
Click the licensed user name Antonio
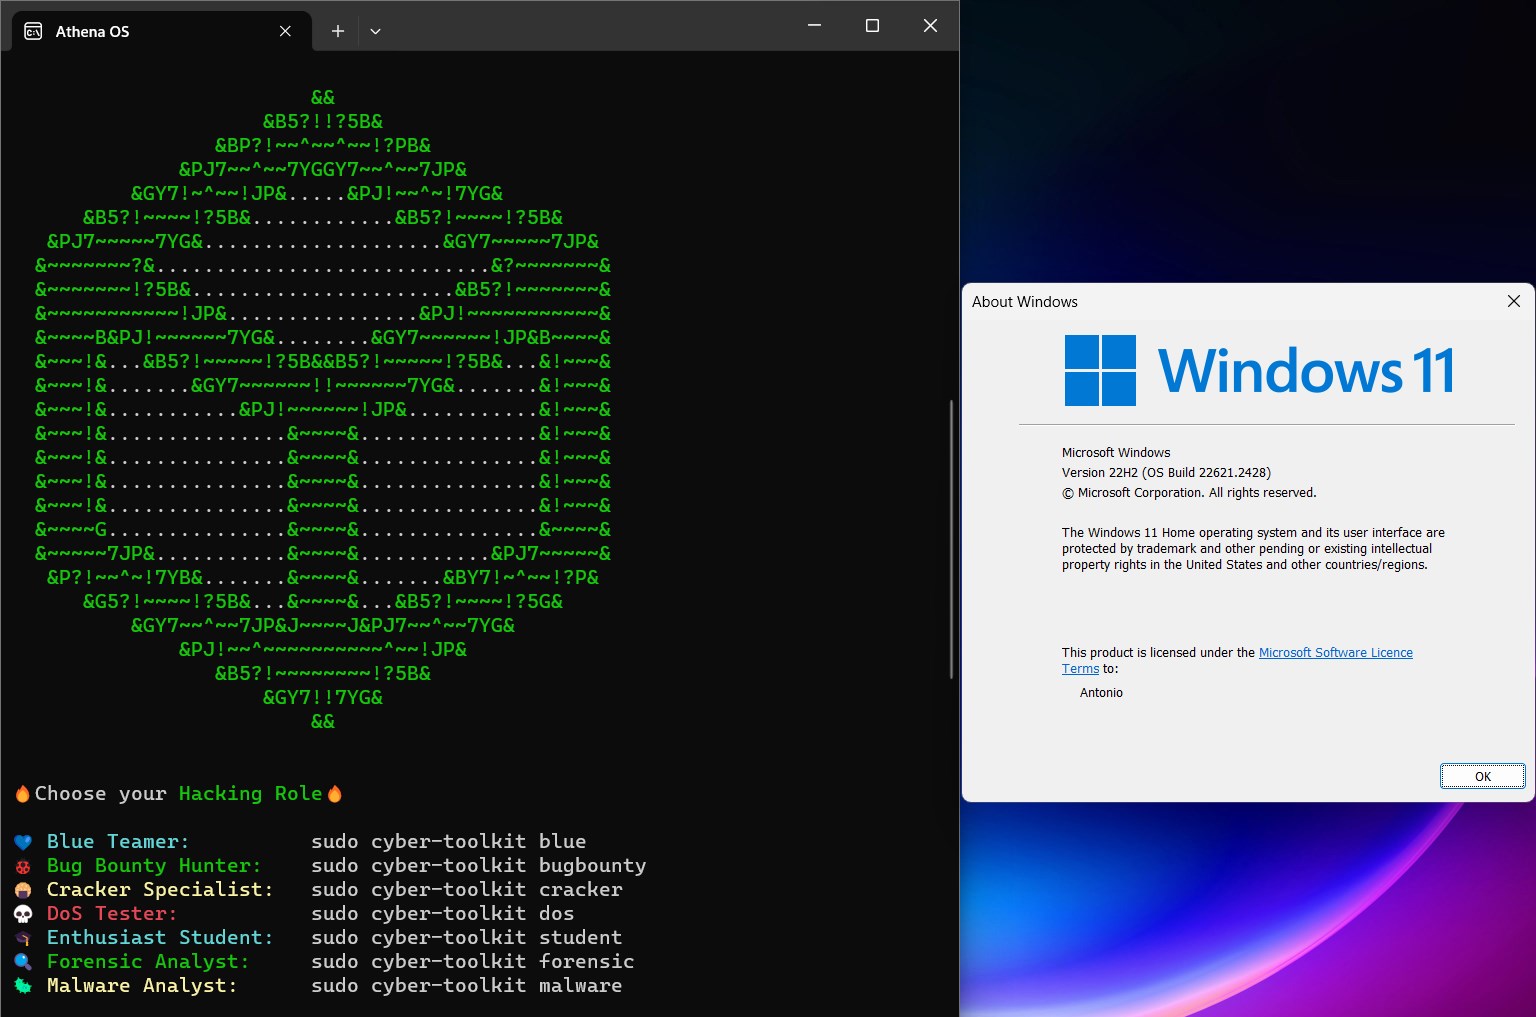(x=1100, y=692)
